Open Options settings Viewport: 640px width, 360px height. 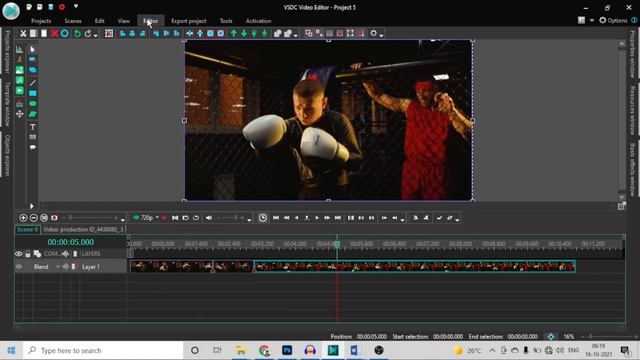click(613, 20)
